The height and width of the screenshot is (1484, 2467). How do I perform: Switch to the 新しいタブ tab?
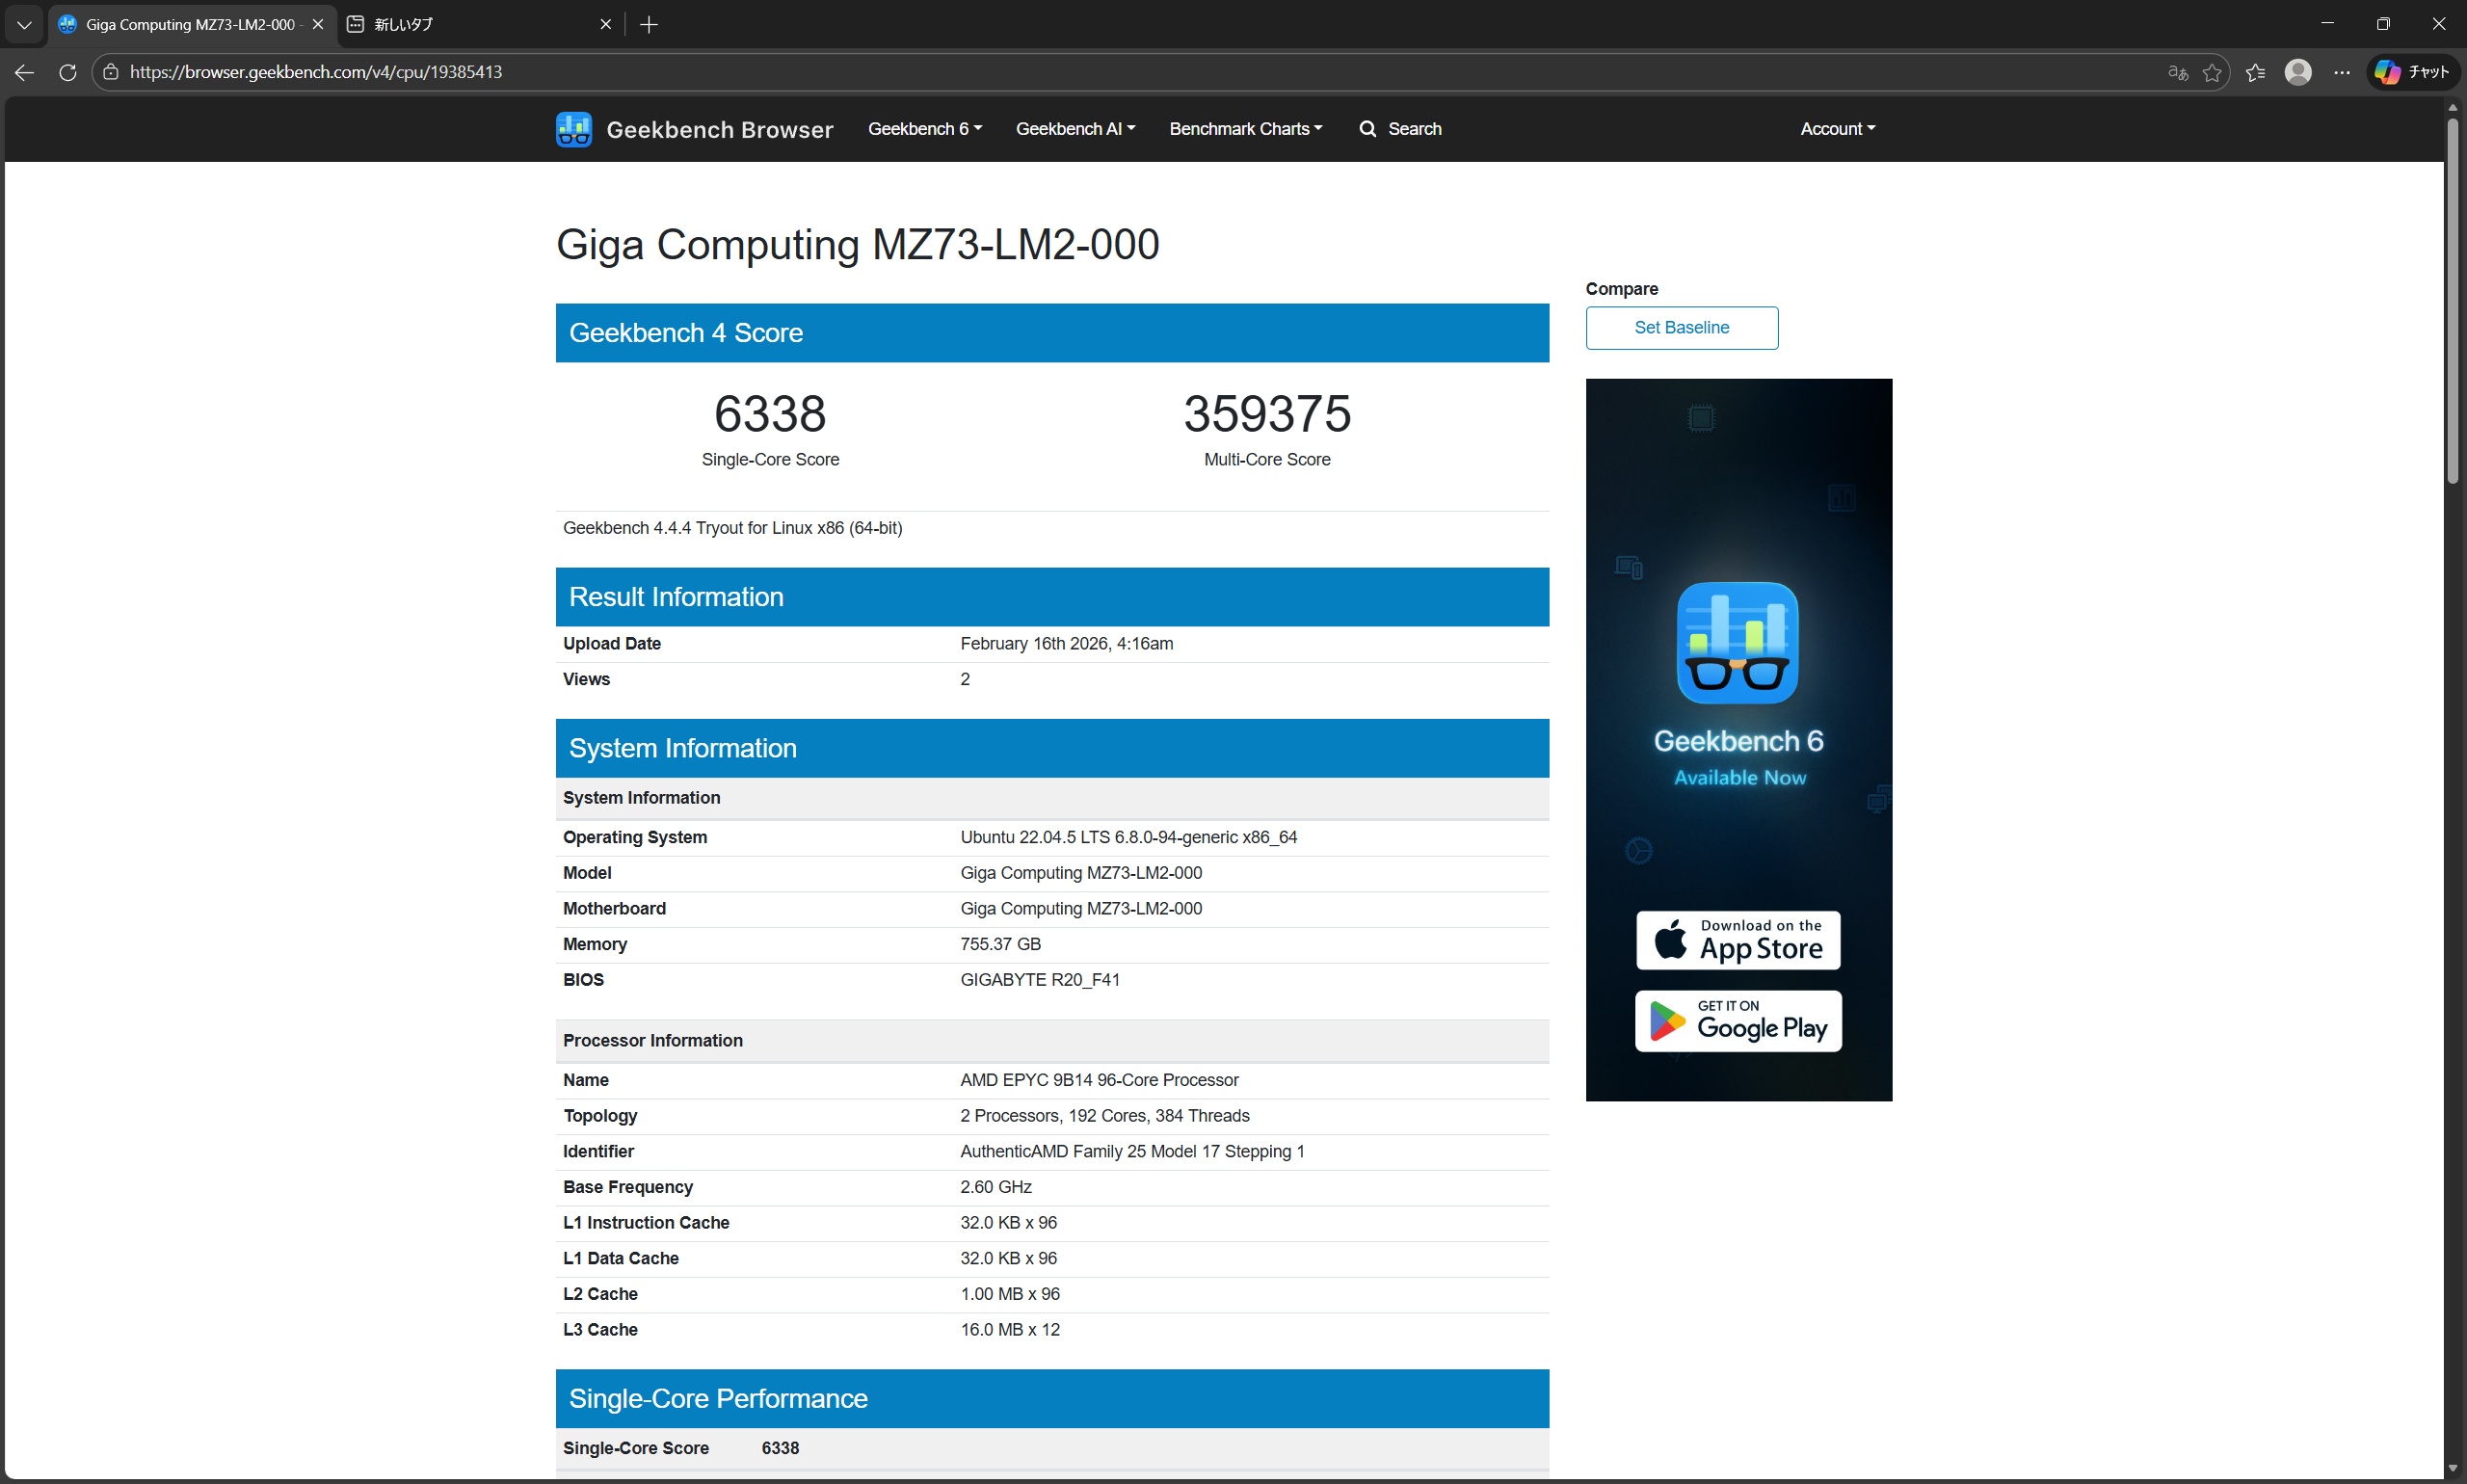coord(470,24)
